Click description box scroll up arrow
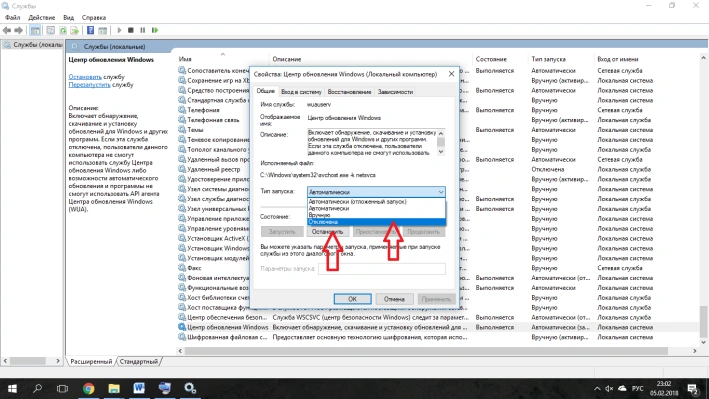This screenshot has width=709, height=399. (441, 133)
